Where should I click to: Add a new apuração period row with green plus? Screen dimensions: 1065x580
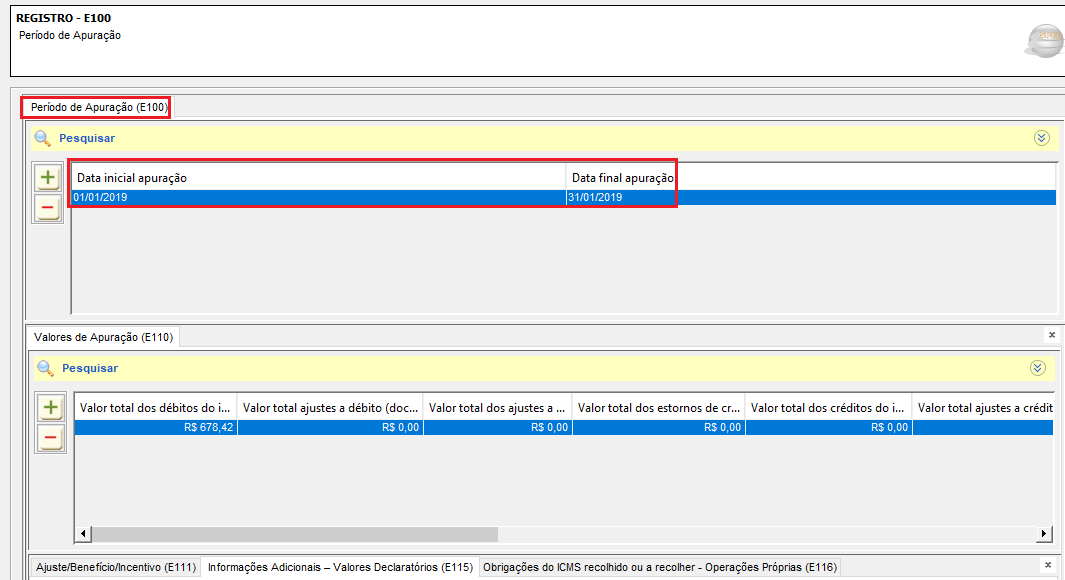(x=48, y=178)
